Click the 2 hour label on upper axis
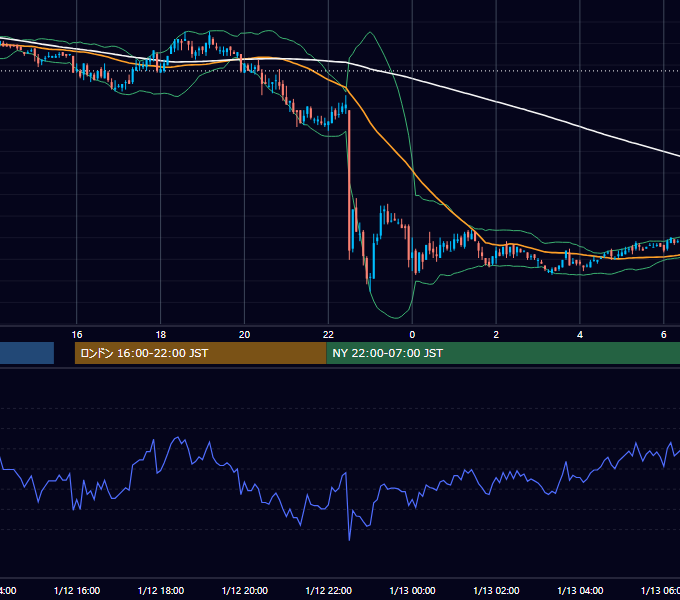Screen dimensions: 680x600 click(496, 335)
